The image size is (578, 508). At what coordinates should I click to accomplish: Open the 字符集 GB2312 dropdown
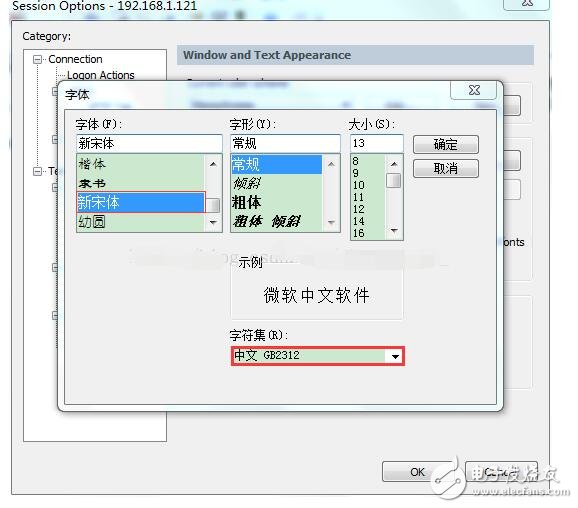395,356
